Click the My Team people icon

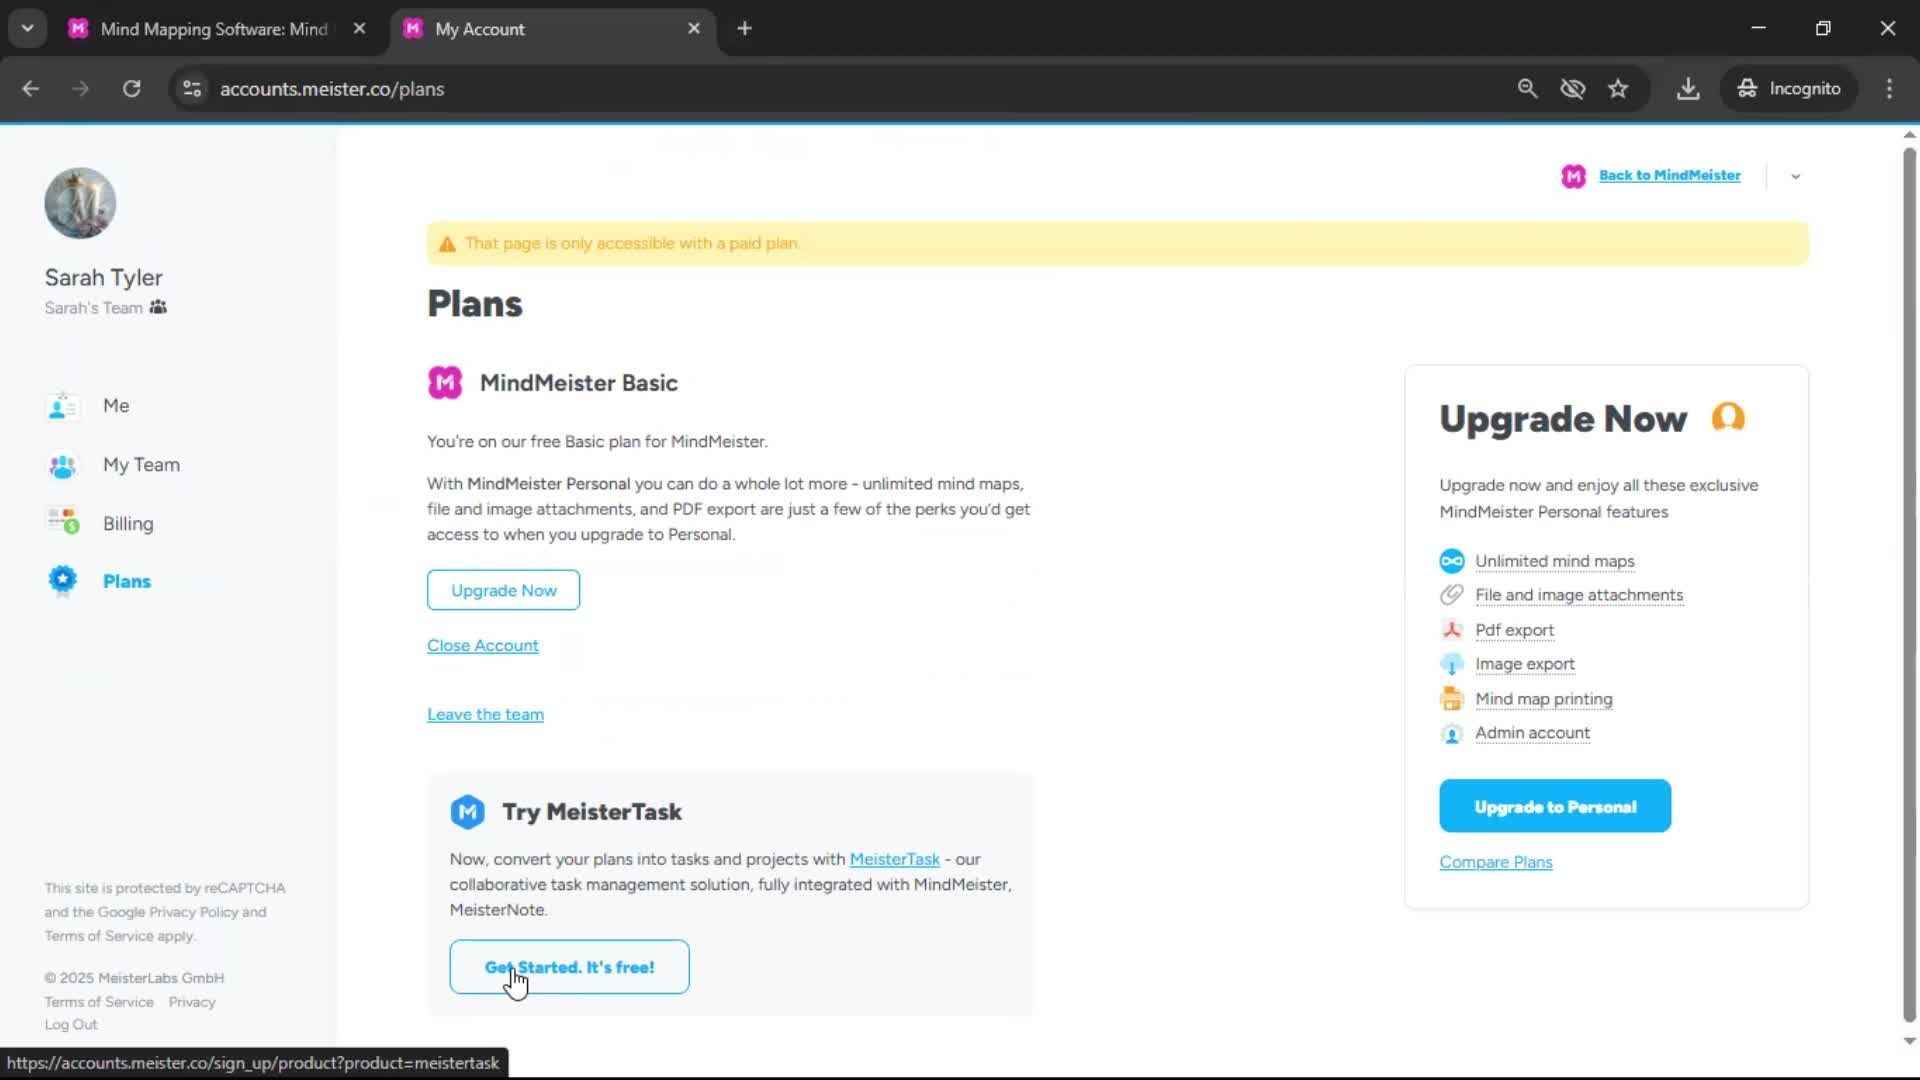tap(62, 465)
